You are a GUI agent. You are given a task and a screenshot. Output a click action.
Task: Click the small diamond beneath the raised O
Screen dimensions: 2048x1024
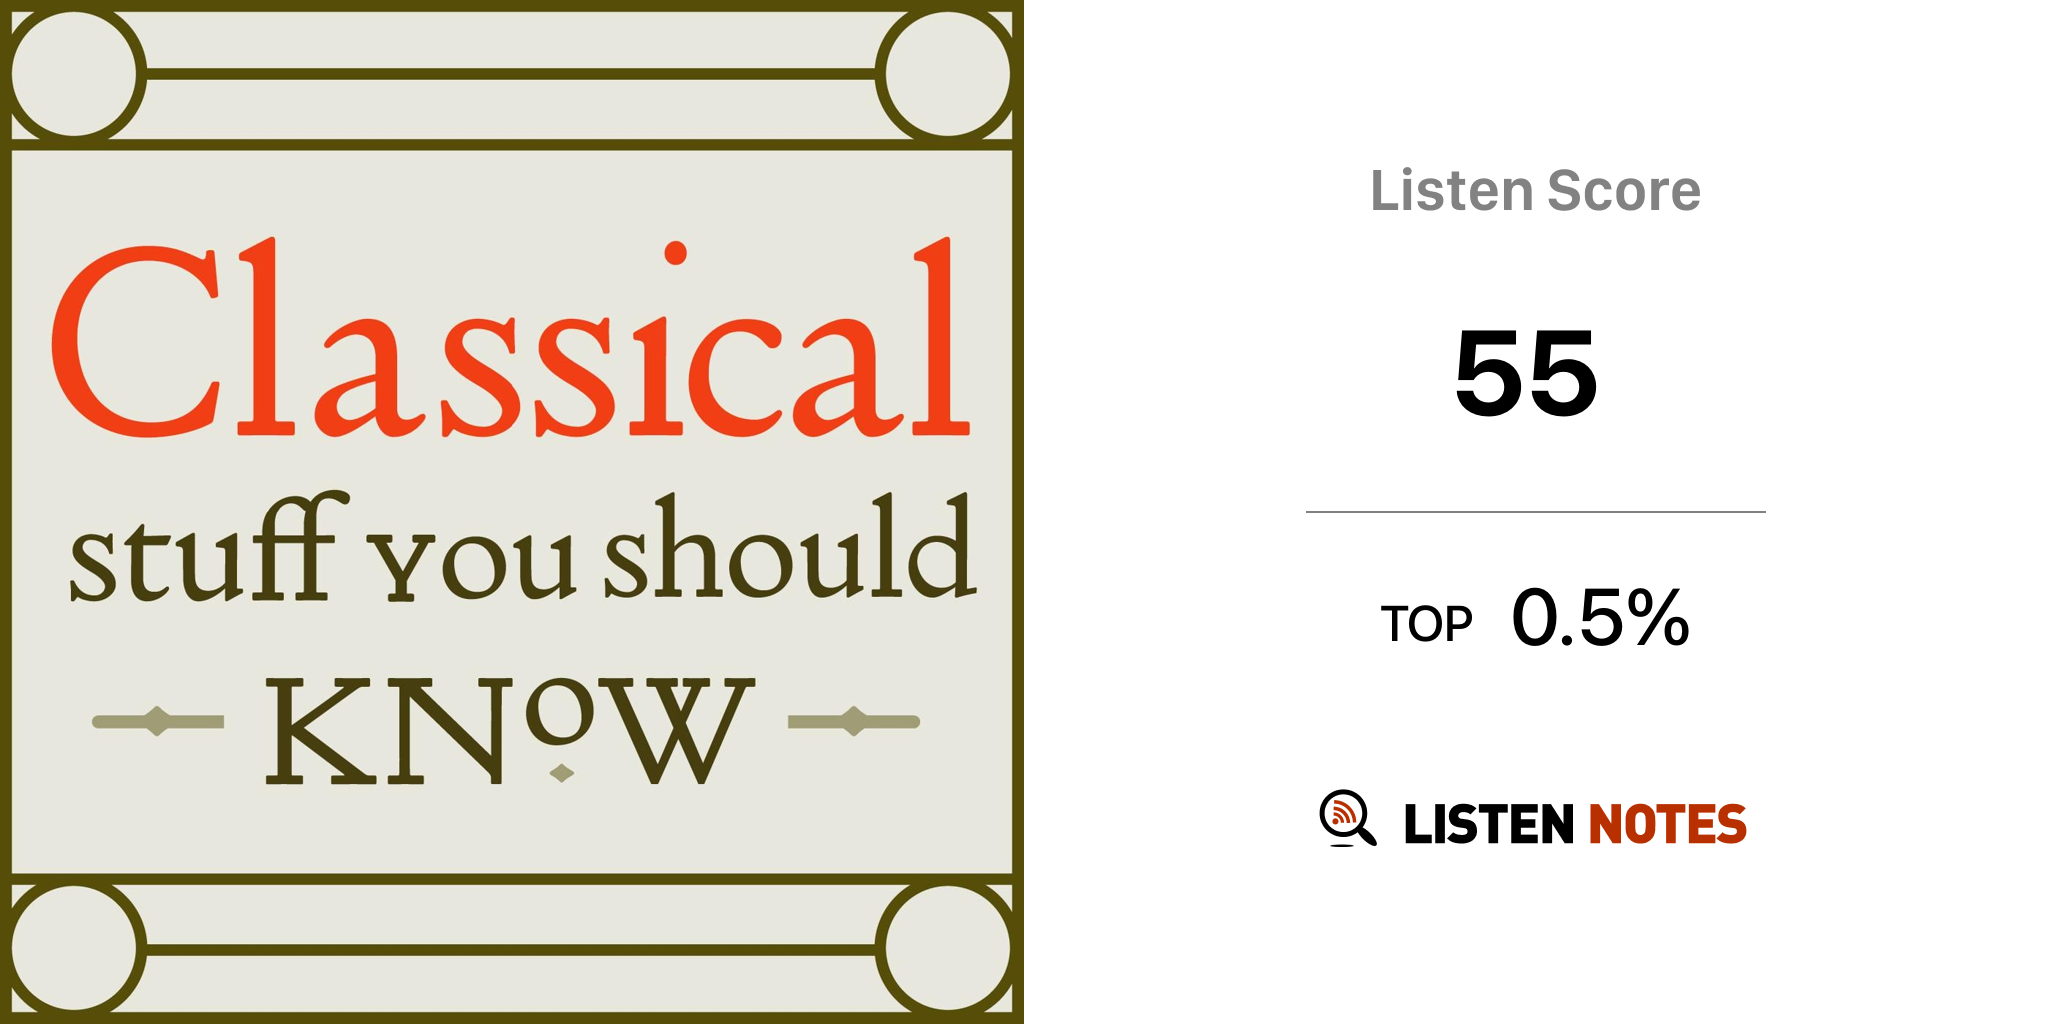pyautogui.click(x=562, y=772)
